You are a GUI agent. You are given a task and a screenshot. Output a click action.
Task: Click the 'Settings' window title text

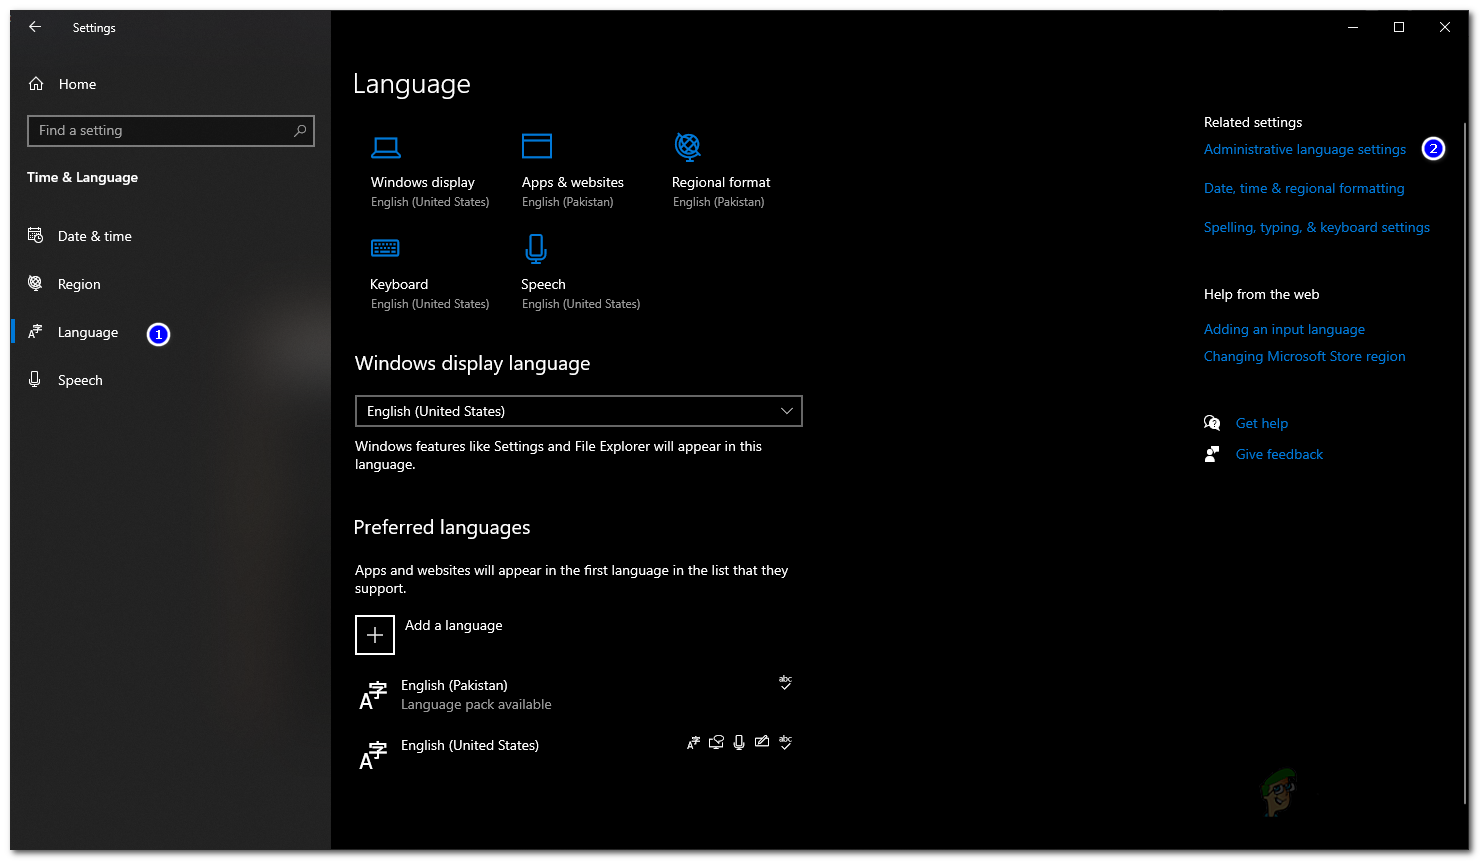click(94, 28)
